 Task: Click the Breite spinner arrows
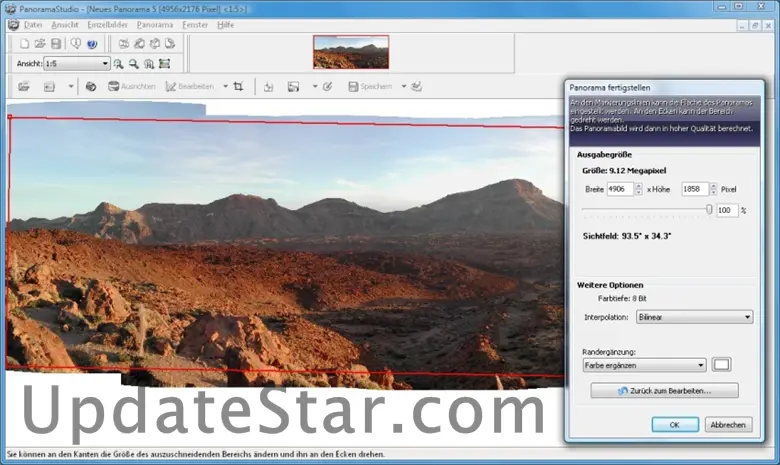(x=638, y=189)
